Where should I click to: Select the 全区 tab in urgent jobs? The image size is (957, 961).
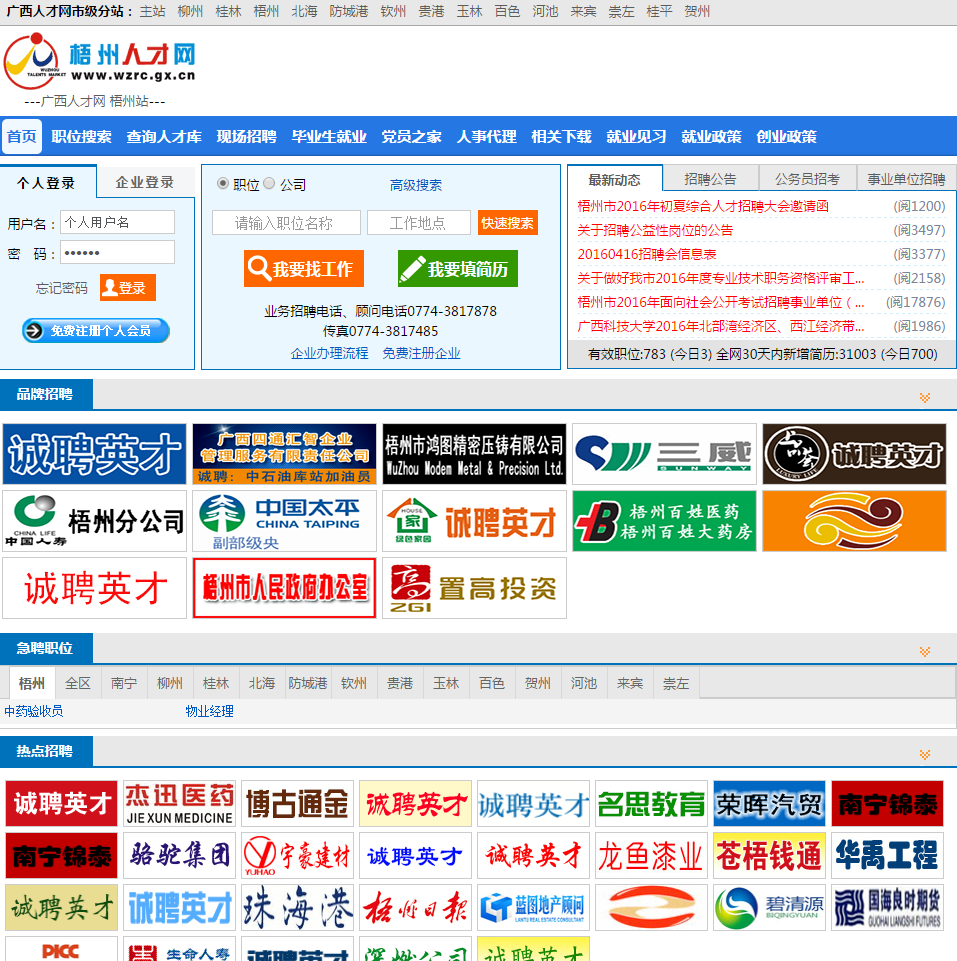pos(78,683)
